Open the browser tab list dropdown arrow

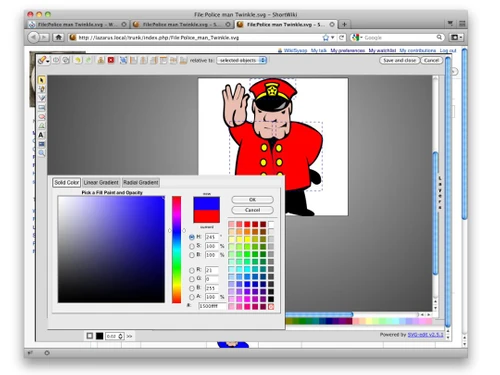pyautogui.click(x=450, y=23)
